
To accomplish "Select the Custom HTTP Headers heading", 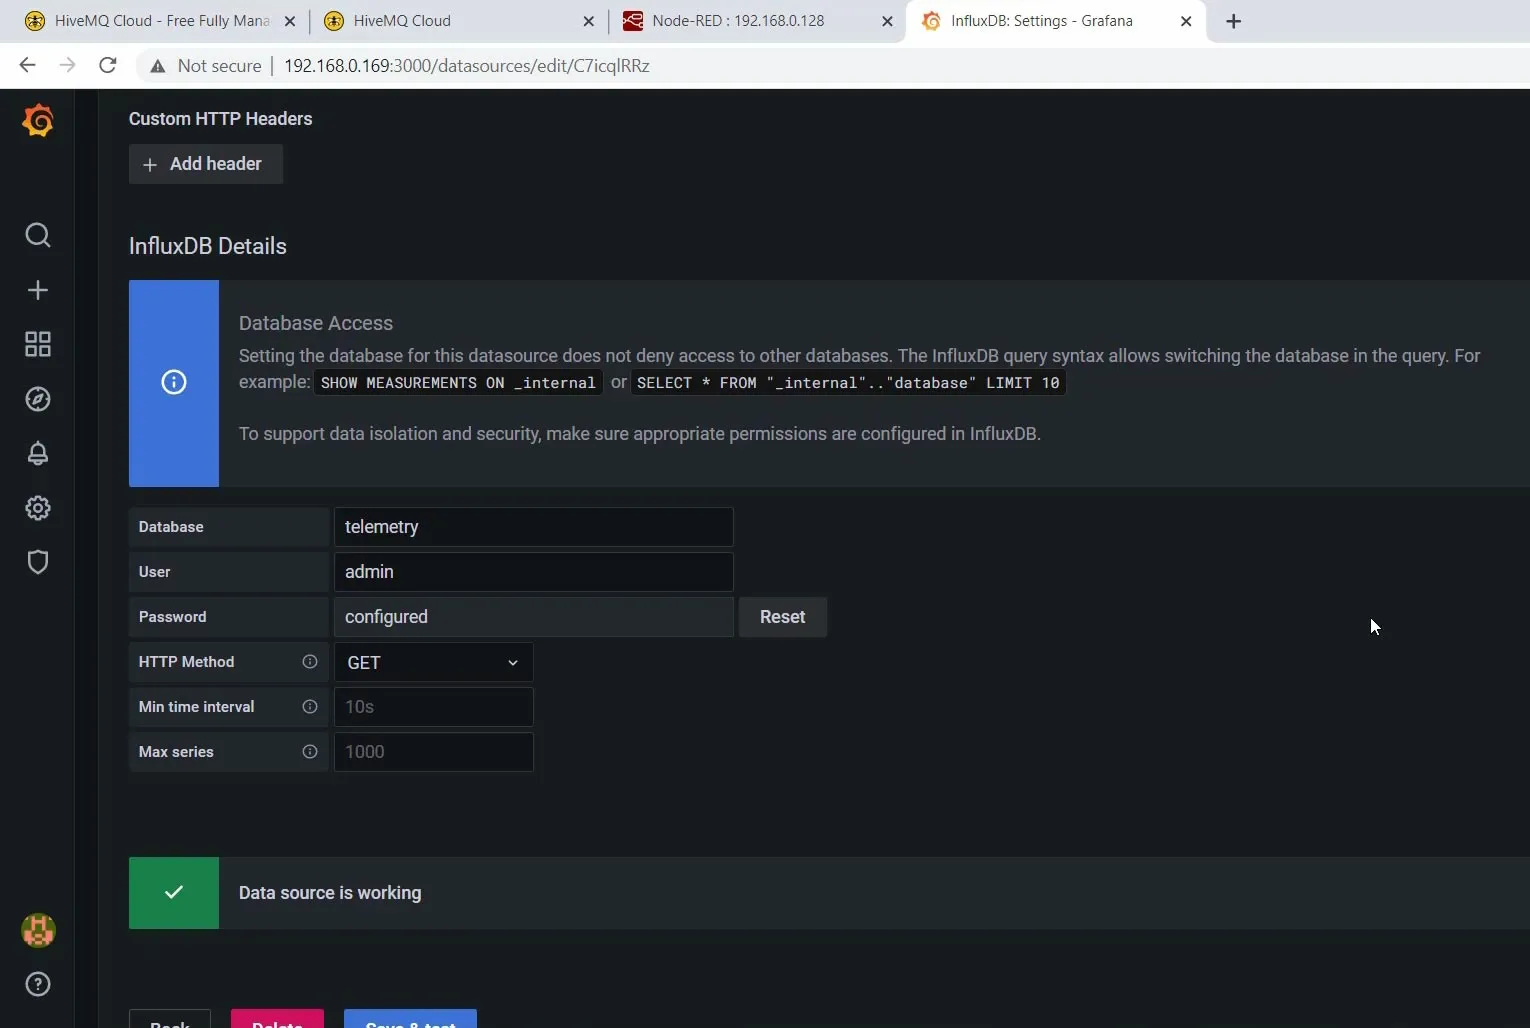I will (221, 119).
